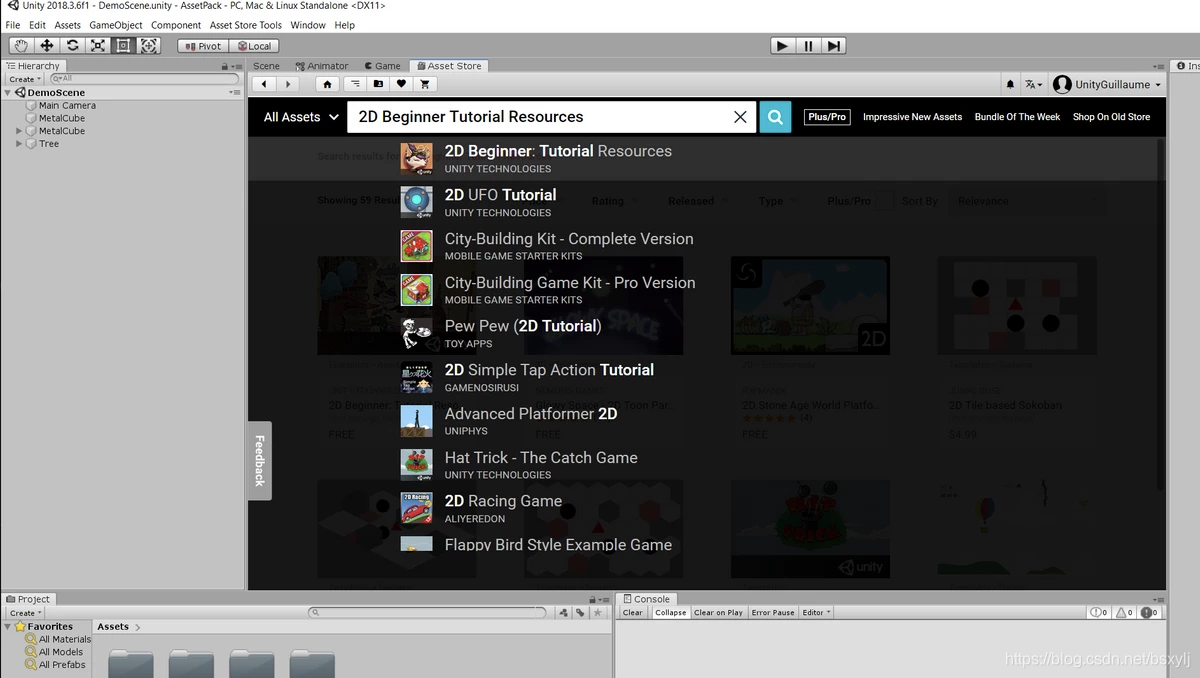Clear the search field text
Screen dimensions: 1200x678
tap(740, 117)
